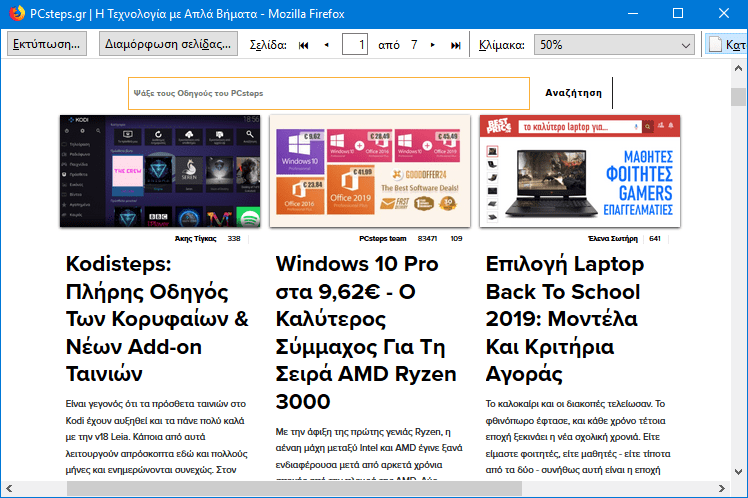Click the Kodisteps article headline
The image size is (748, 498).
point(157,319)
